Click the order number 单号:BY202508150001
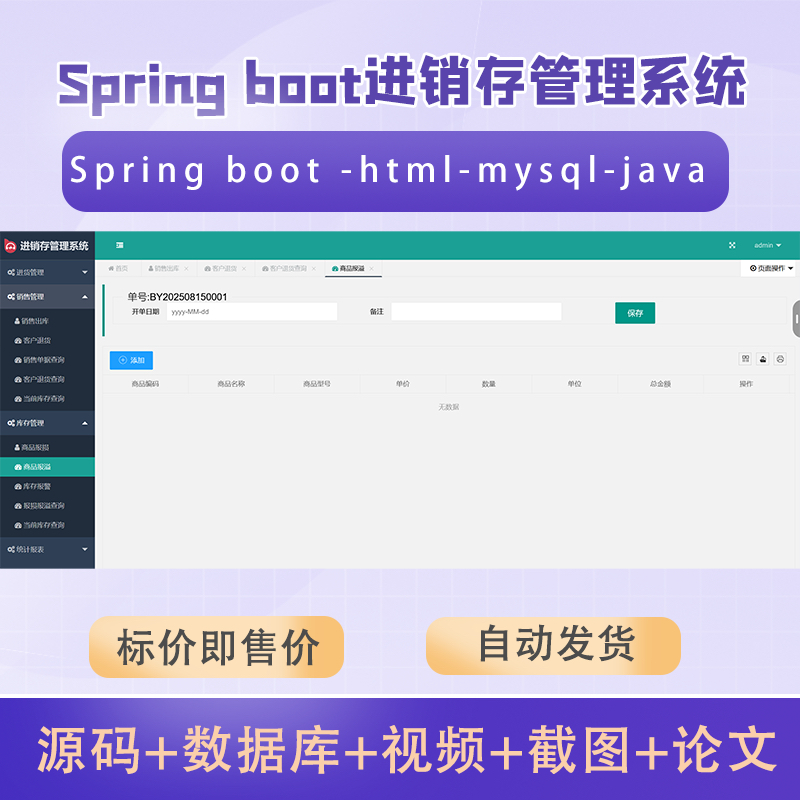The height and width of the screenshot is (800, 800). [177, 297]
